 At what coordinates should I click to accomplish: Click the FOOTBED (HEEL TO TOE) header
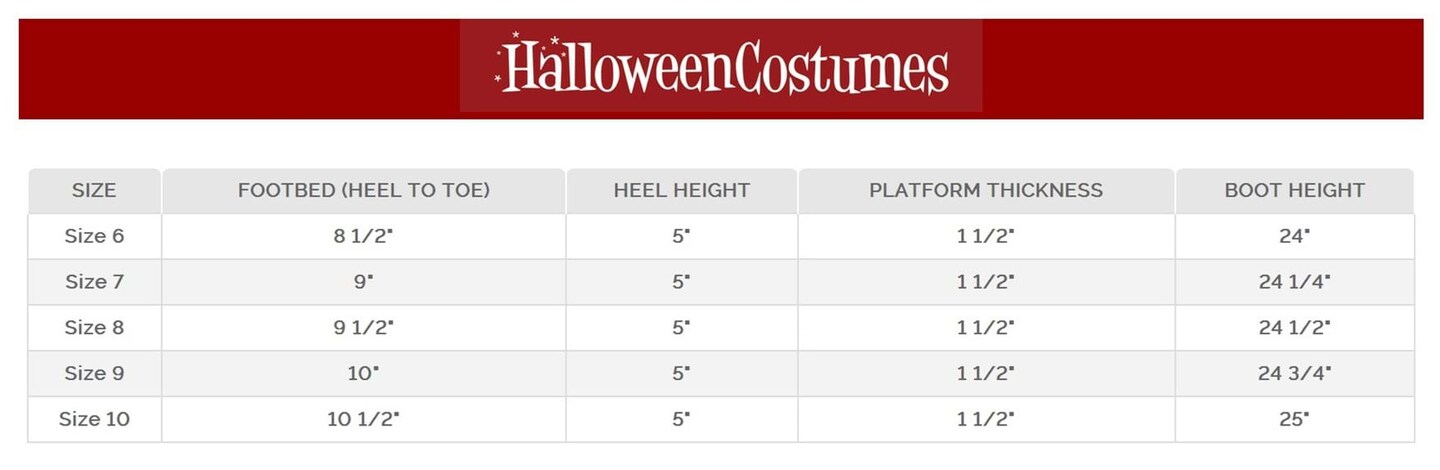(x=364, y=190)
